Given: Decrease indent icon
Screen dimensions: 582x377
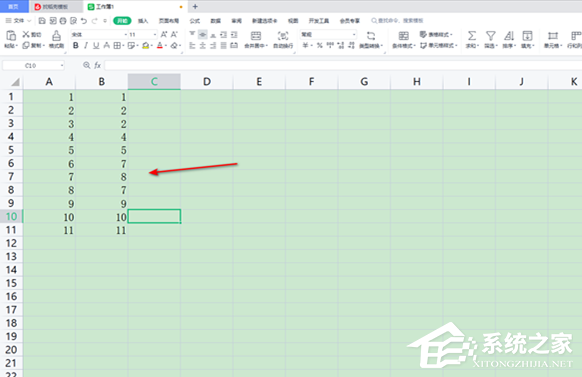Looking at the screenshot, I should tap(223, 35).
